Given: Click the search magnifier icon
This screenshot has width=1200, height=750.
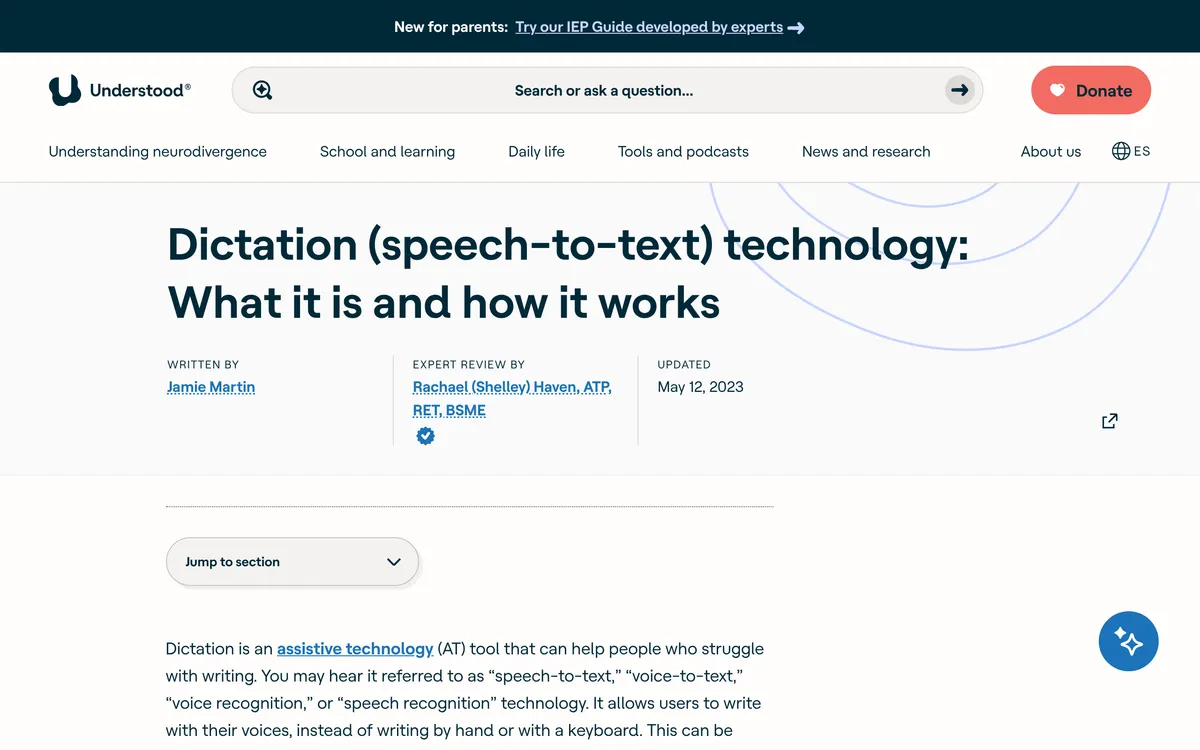Looking at the screenshot, I should [x=262, y=90].
